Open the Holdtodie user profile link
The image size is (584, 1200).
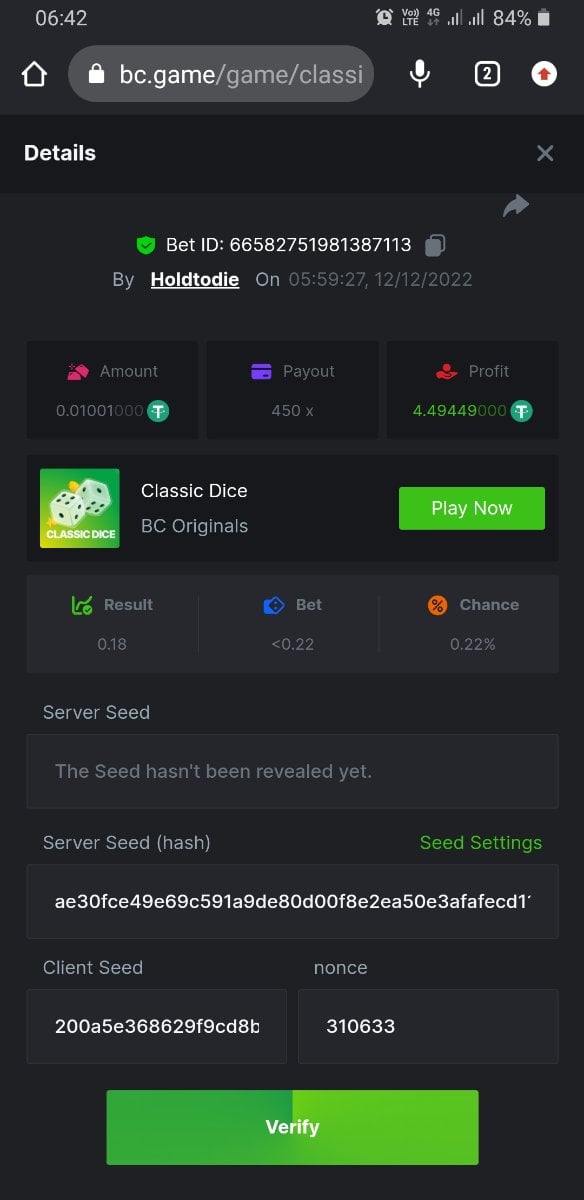(x=195, y=279)
